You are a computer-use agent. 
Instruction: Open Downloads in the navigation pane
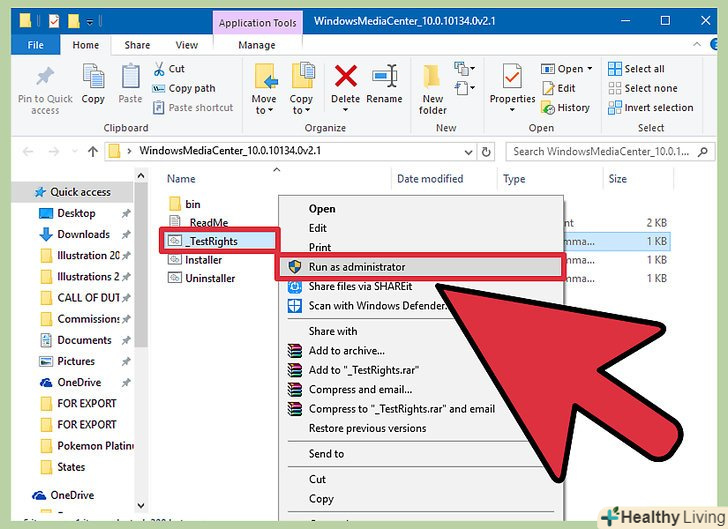[x=84, y=234]
